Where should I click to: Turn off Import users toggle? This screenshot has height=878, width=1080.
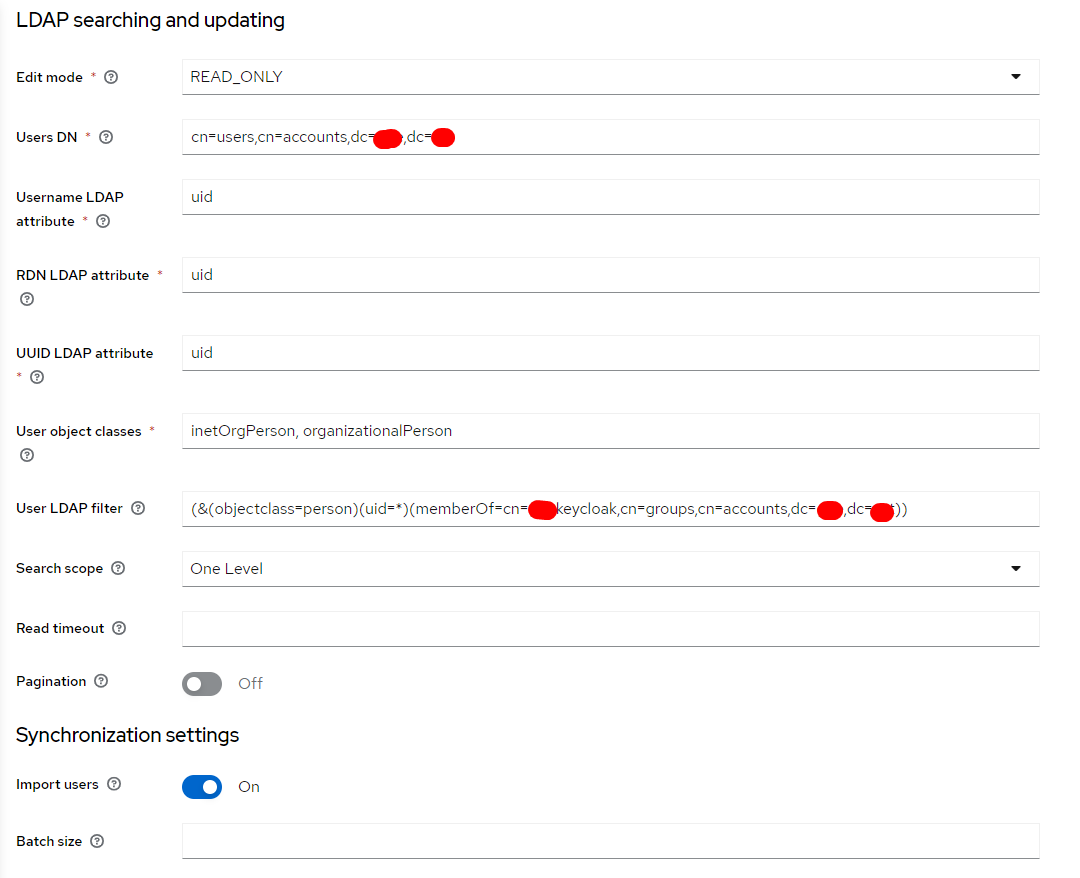(x=202, y=787)
